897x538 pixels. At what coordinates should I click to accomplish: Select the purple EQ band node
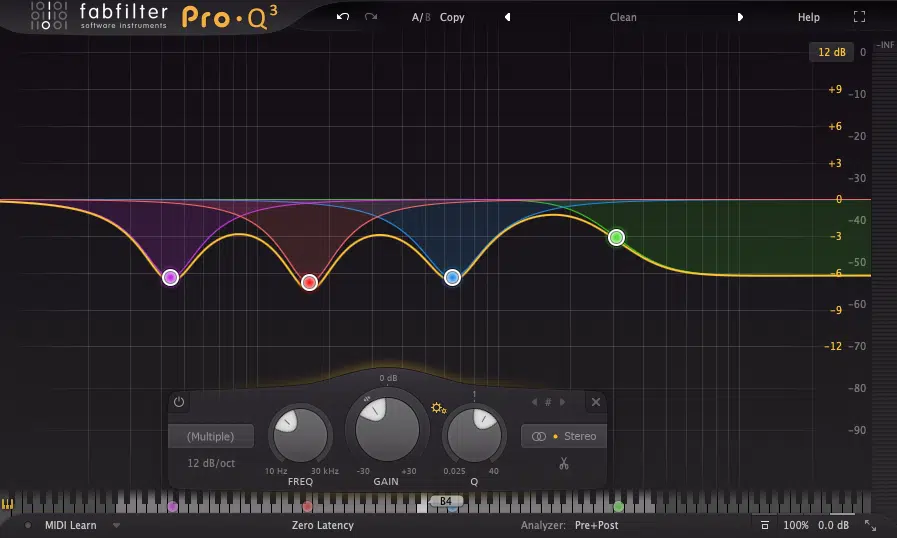[x=170, y=278]
